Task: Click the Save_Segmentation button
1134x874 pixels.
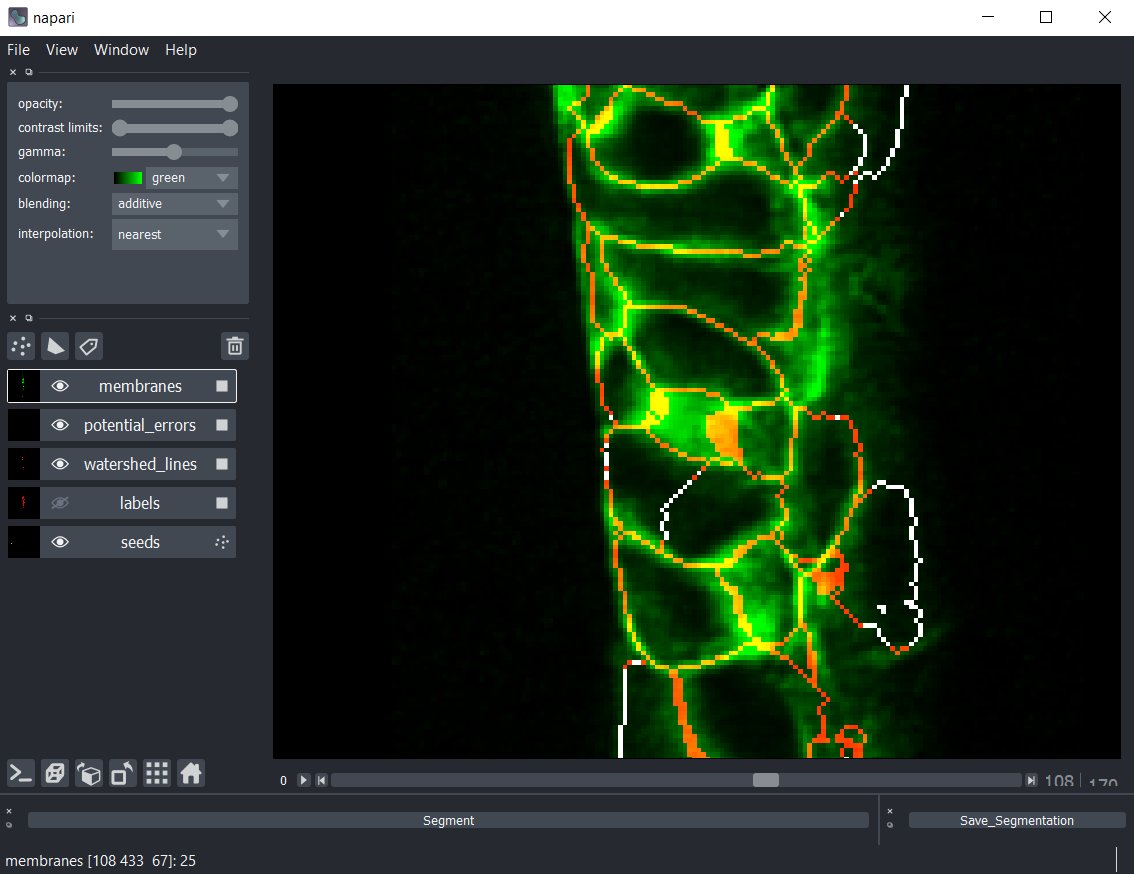Action: pos(1016,819)
